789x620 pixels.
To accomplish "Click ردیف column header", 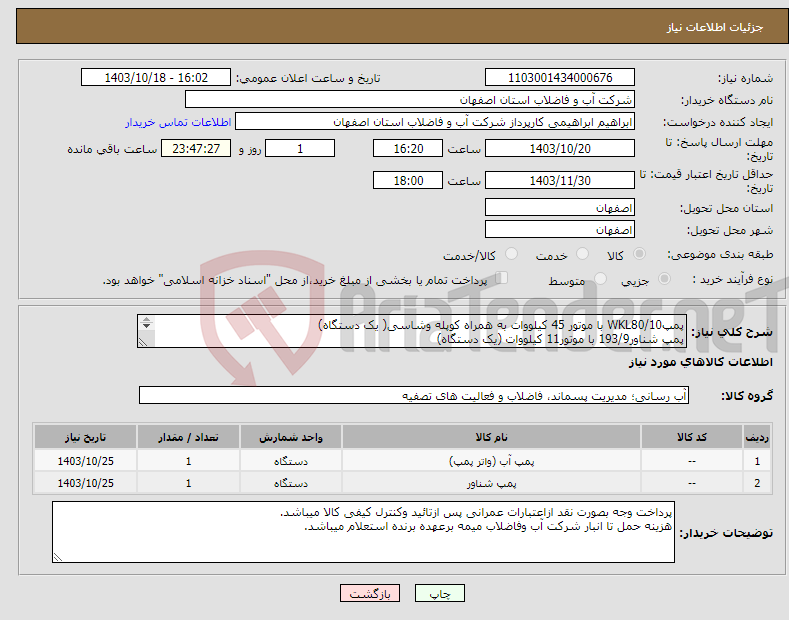I will [757, 437].
